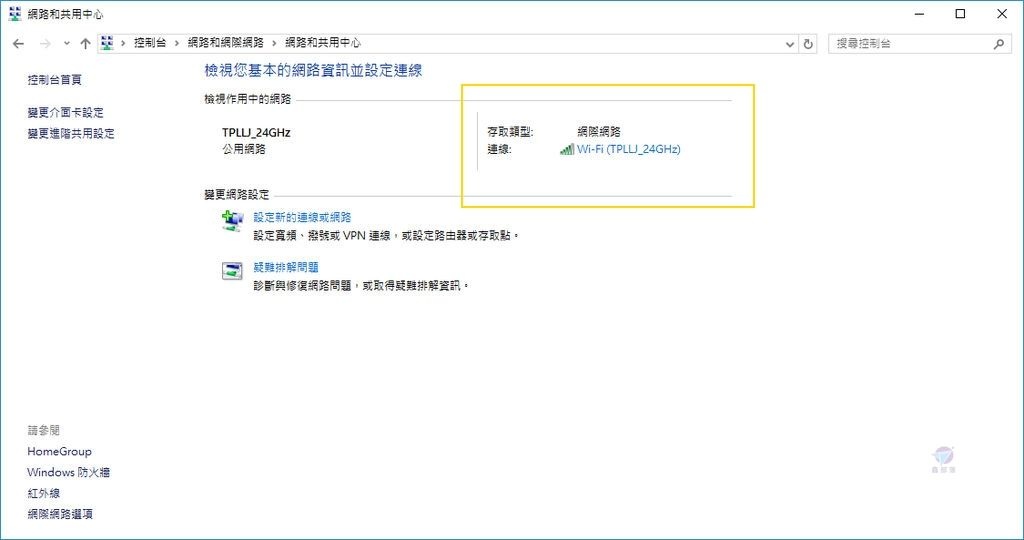Expand chevron before 控制台 breadcrumb
This screenshot has width=1024, height=540.
click(123, 43)
